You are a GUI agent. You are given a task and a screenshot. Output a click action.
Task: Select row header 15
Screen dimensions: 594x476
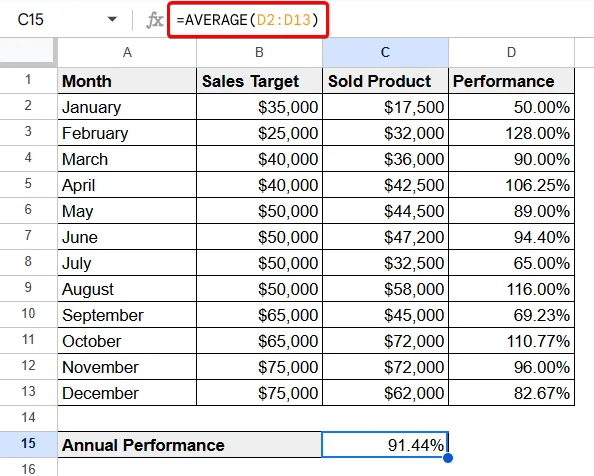[28, 444]
